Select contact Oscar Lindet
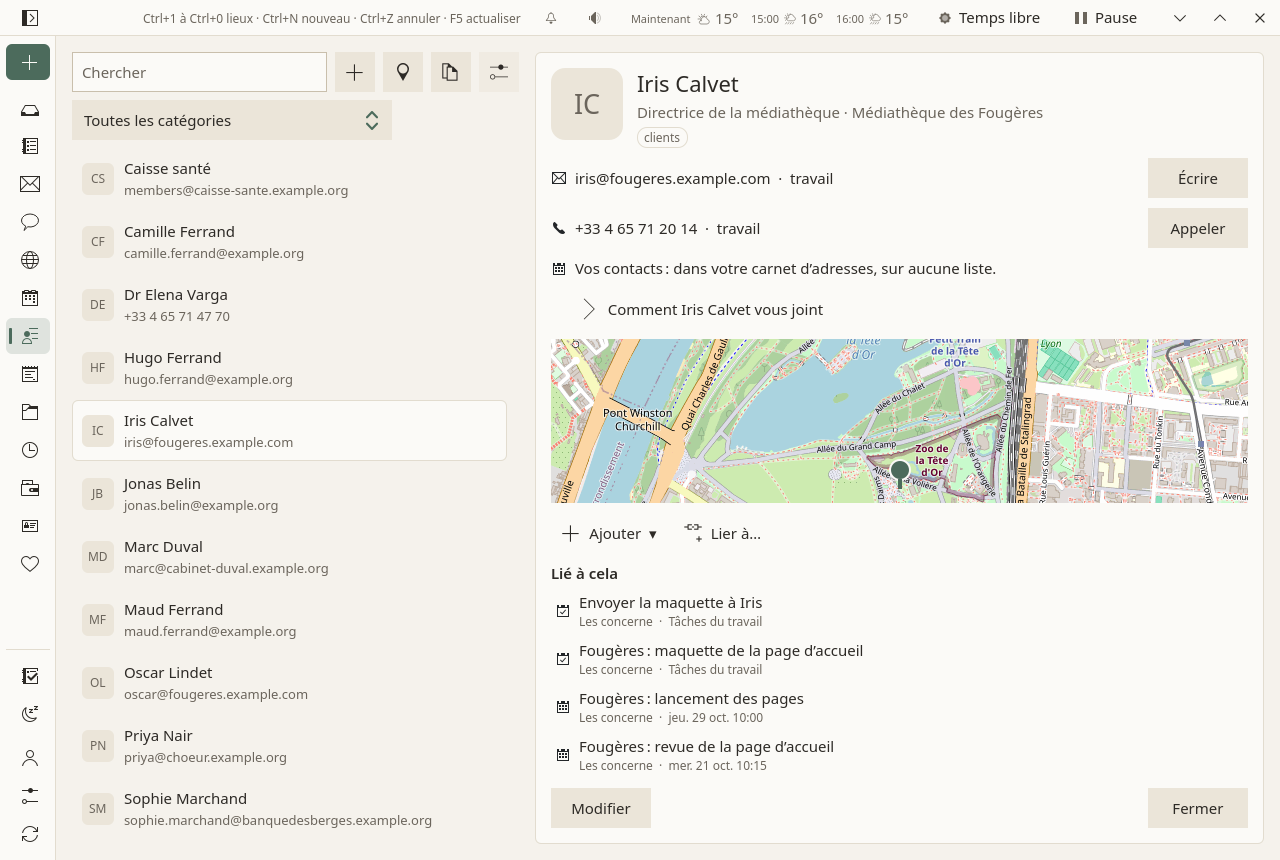 289,683
